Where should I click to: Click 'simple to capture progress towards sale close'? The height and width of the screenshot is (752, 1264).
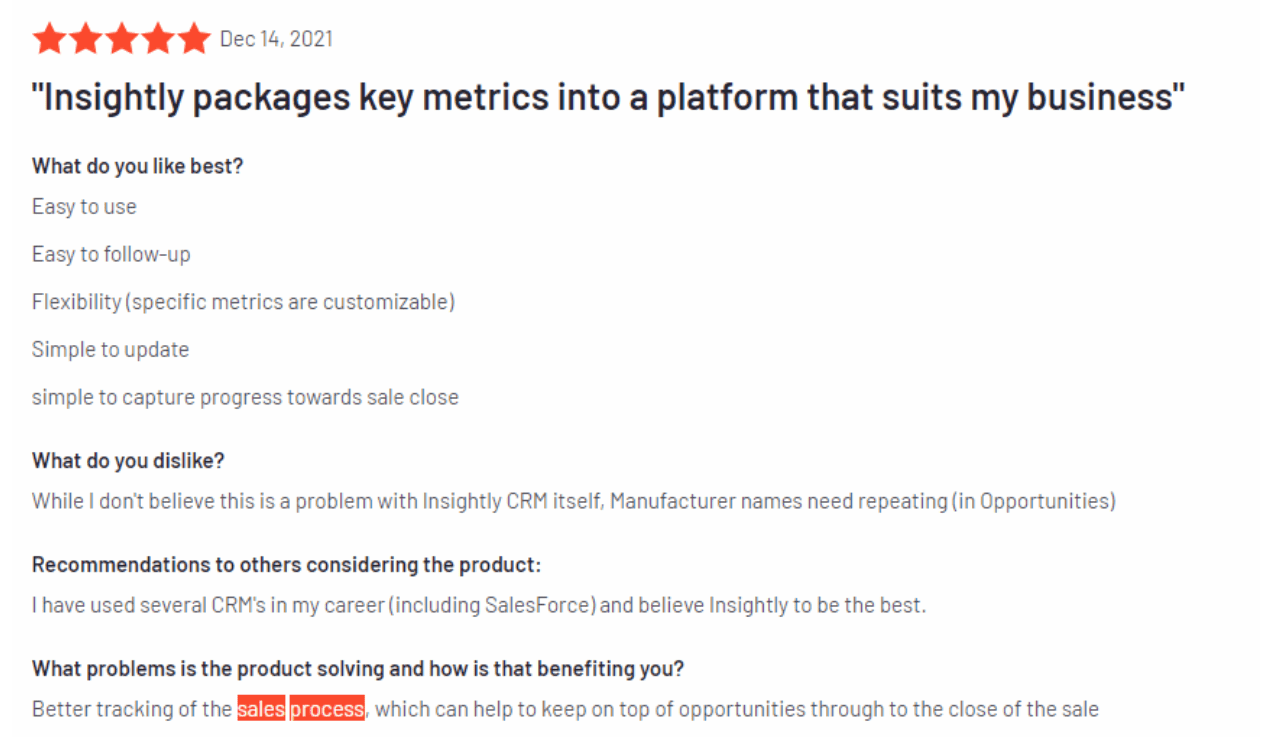click(245, 397)
